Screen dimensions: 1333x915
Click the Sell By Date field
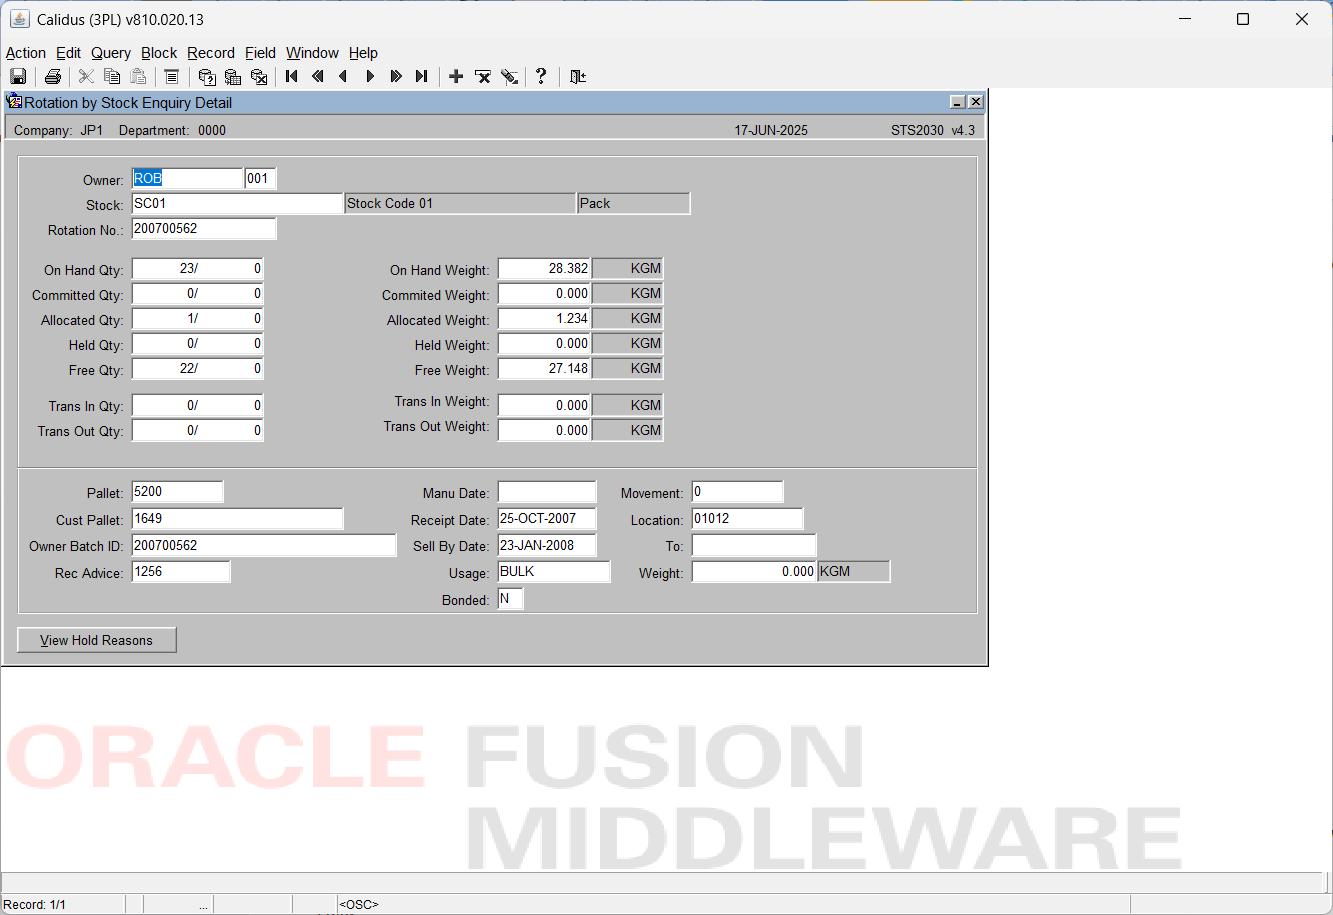pos(547,546)
